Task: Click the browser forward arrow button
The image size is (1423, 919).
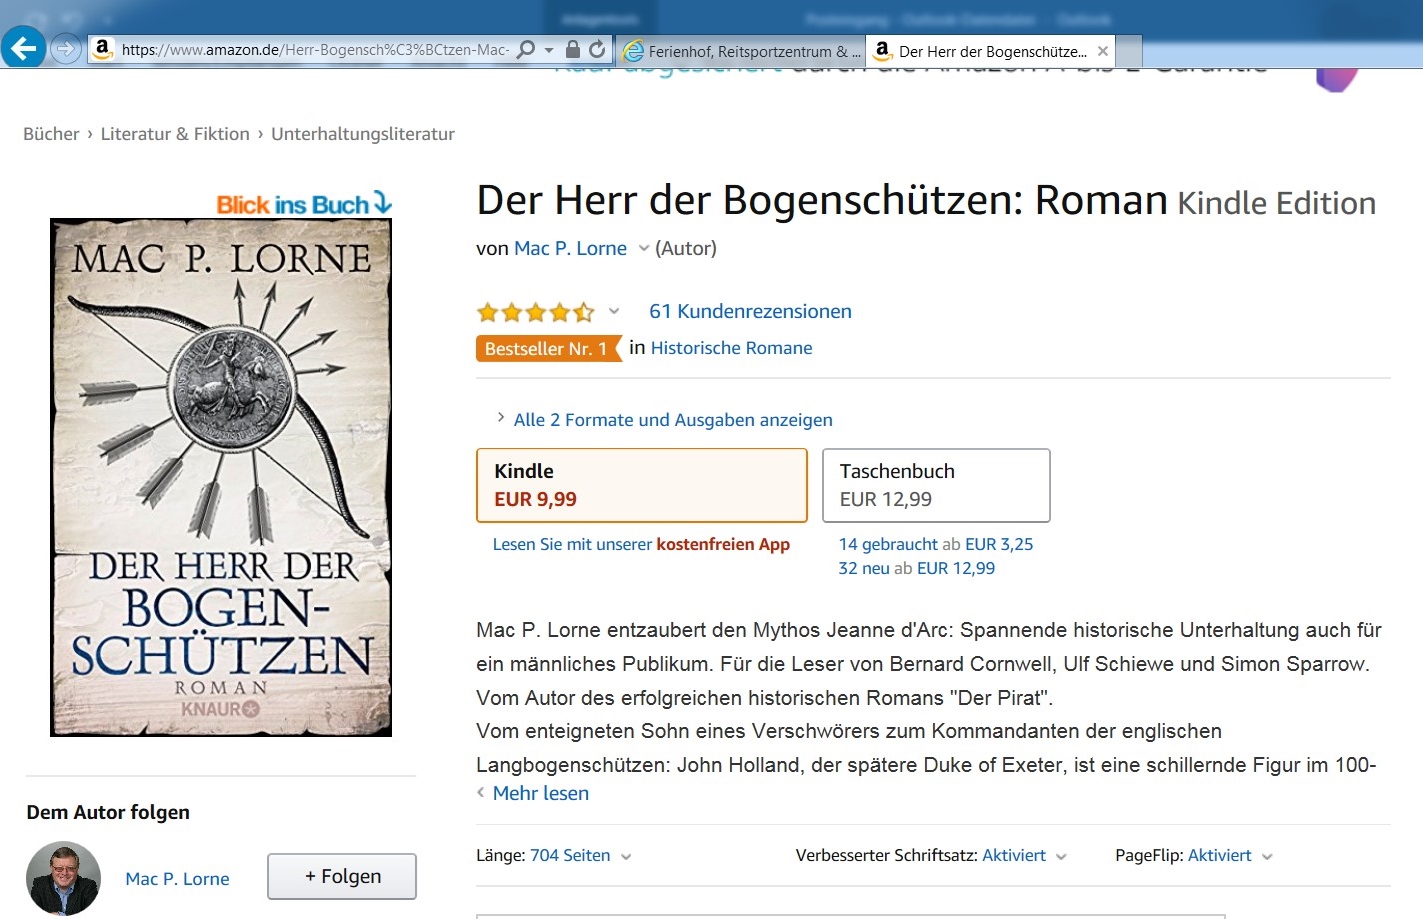Action: [x=65, y=48]
